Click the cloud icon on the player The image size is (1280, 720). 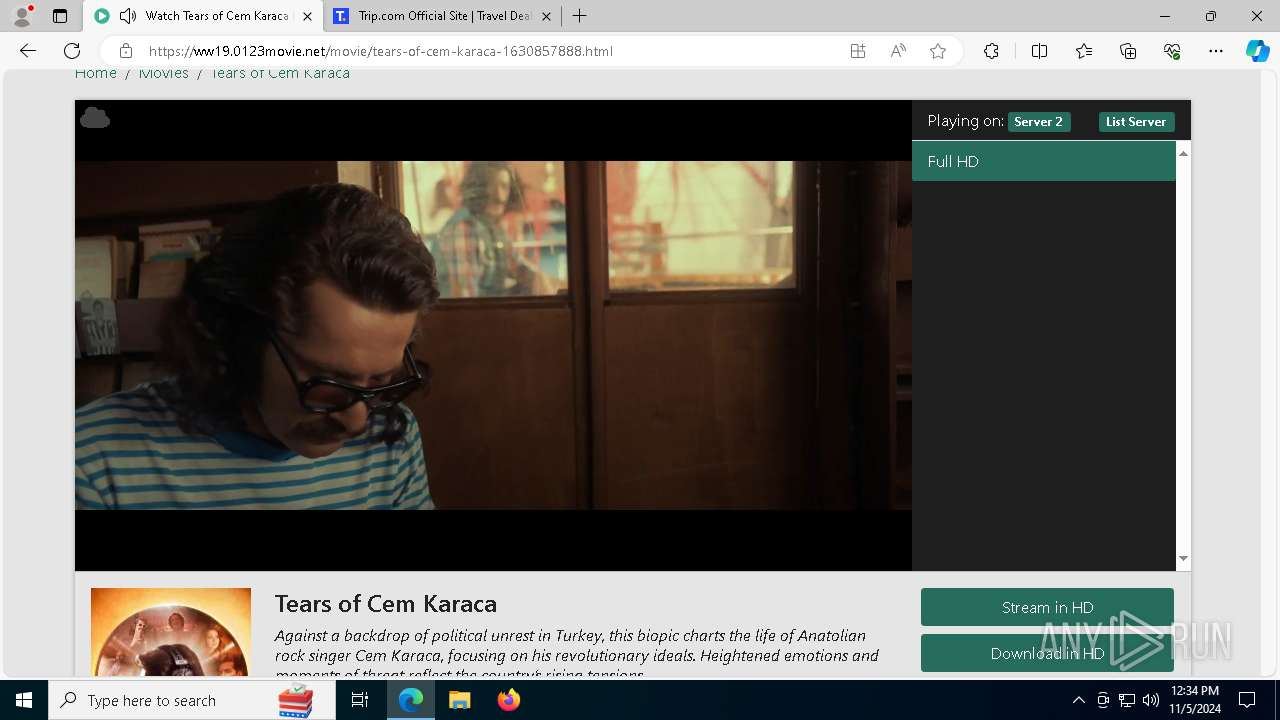95,118
